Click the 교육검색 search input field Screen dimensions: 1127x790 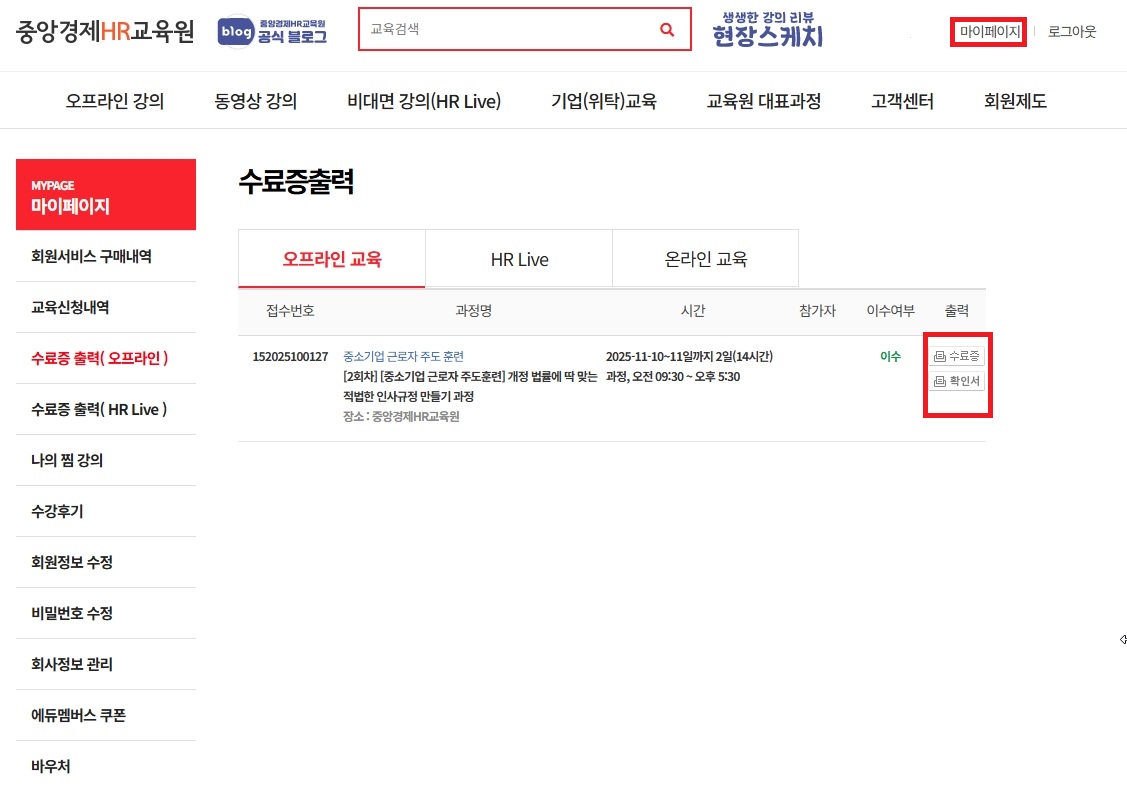click(x=505, y=30)
